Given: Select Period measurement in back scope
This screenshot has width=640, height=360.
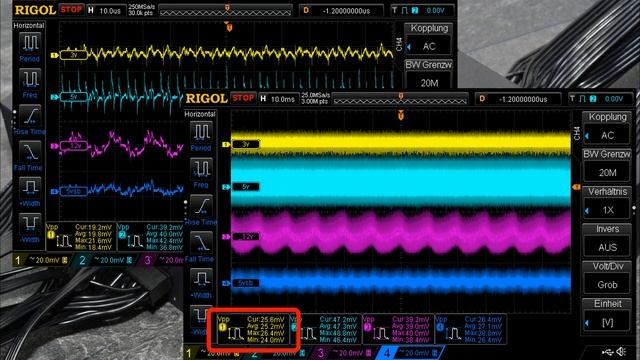Looking at the screenshot, I should (29, 47).
